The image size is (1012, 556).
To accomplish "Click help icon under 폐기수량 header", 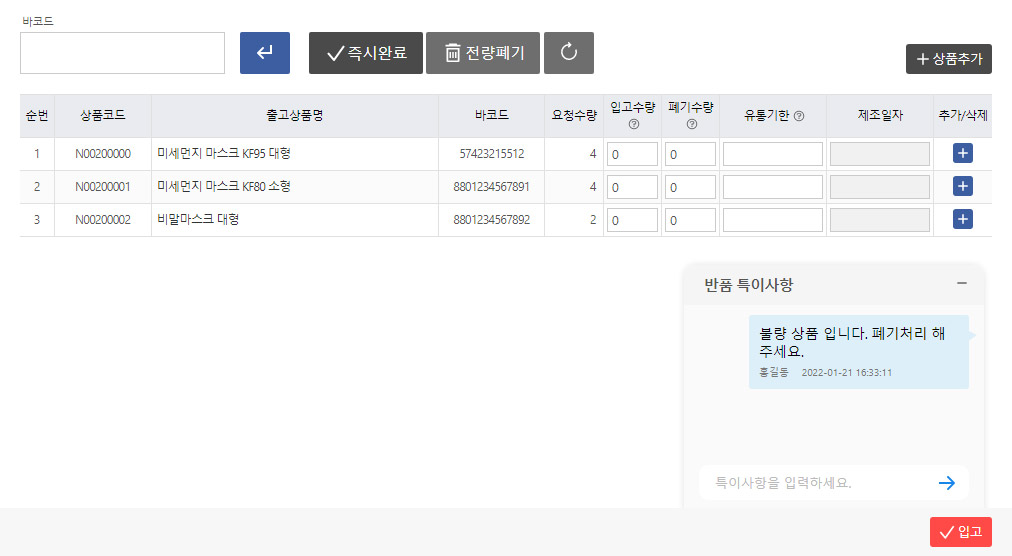I will tap(690, 125).
